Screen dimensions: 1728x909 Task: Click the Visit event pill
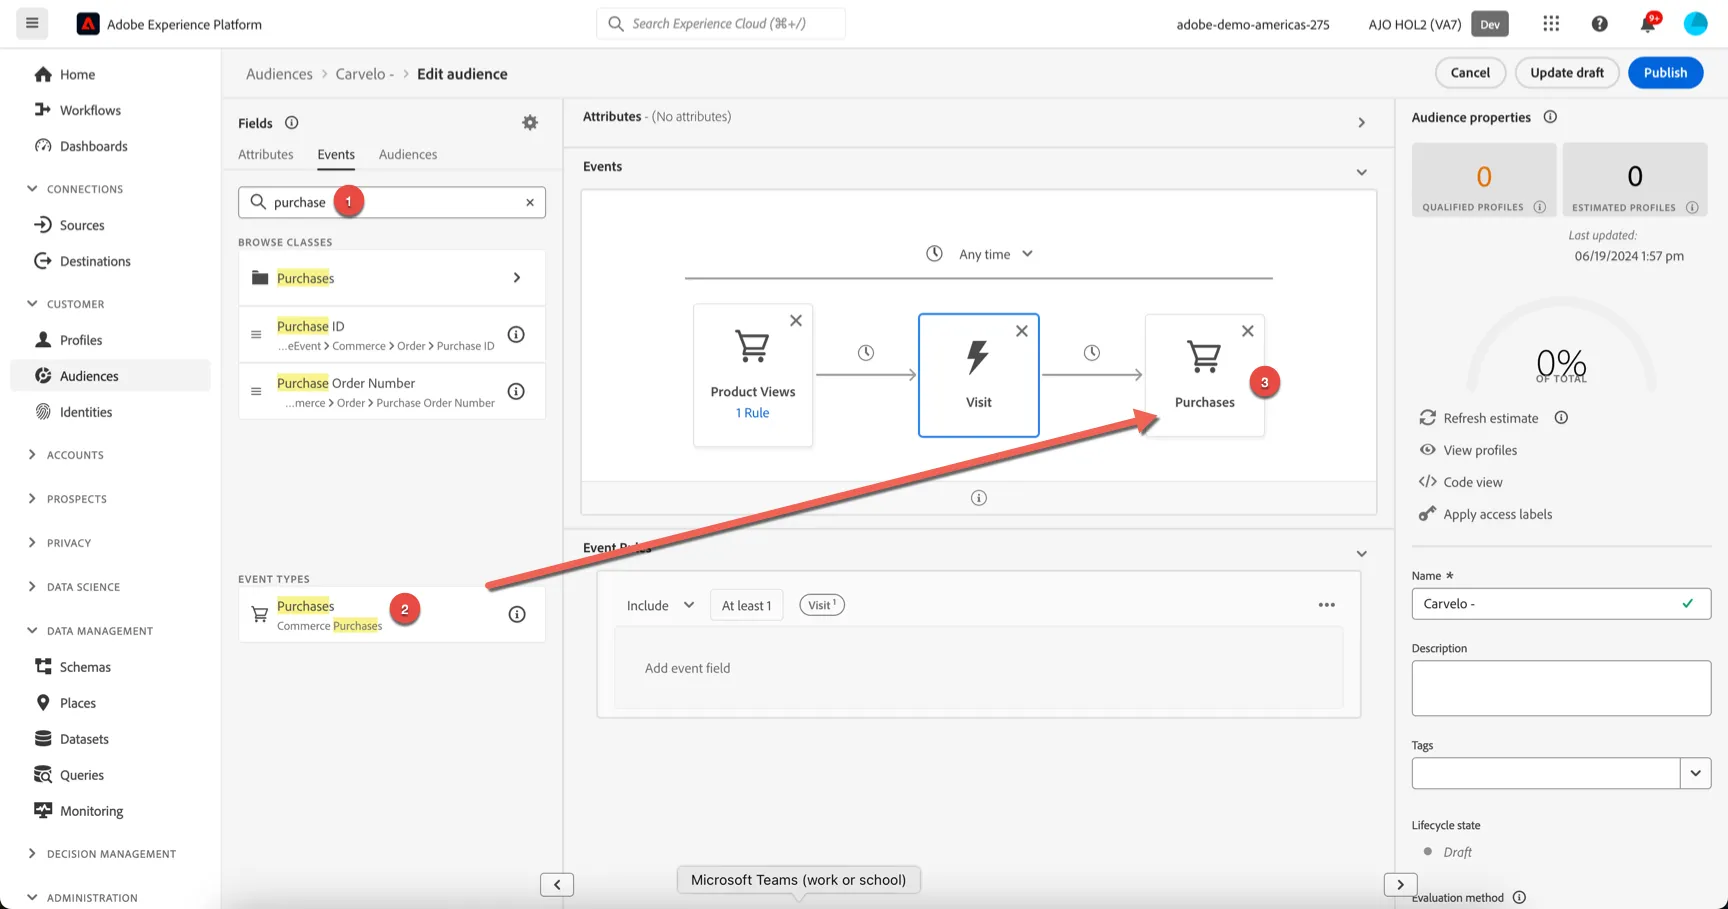point(821,605)
